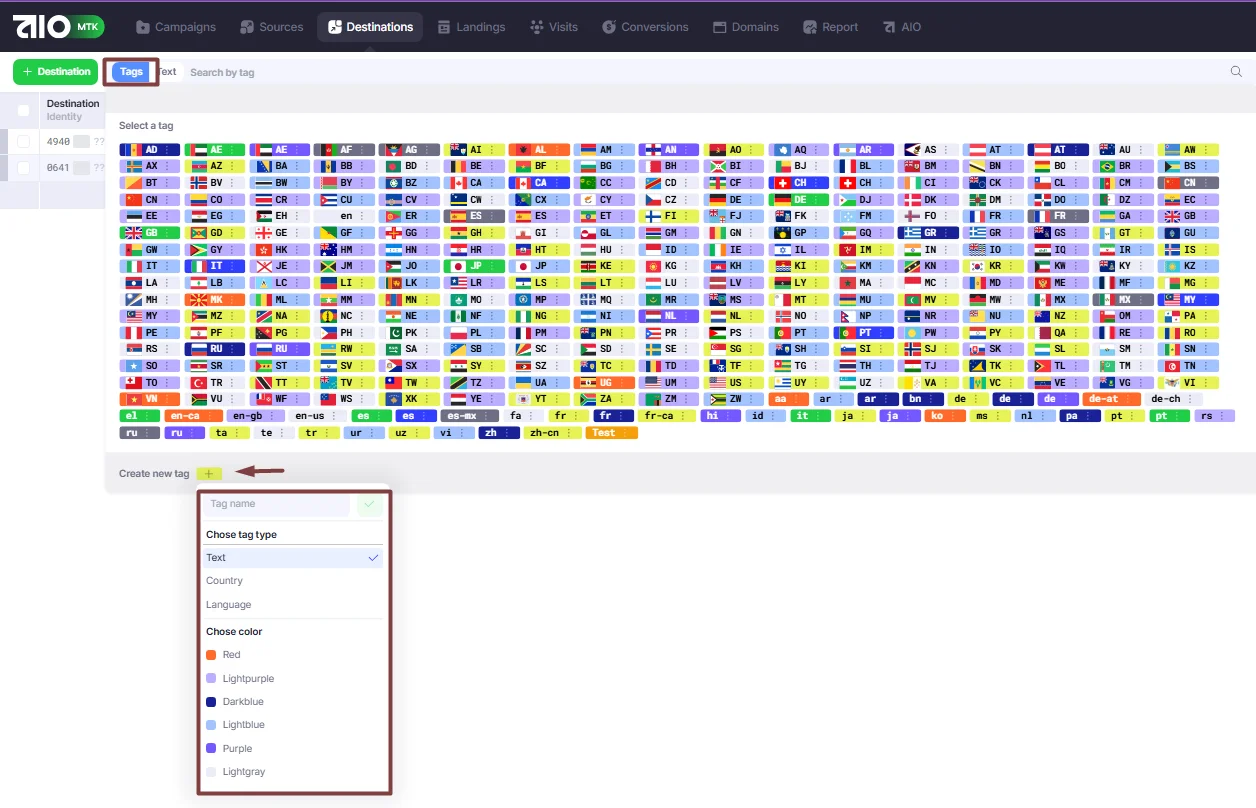Select the VN flag tag
The width and height of the screenshot is (1256, 808).
pos(150,399)
